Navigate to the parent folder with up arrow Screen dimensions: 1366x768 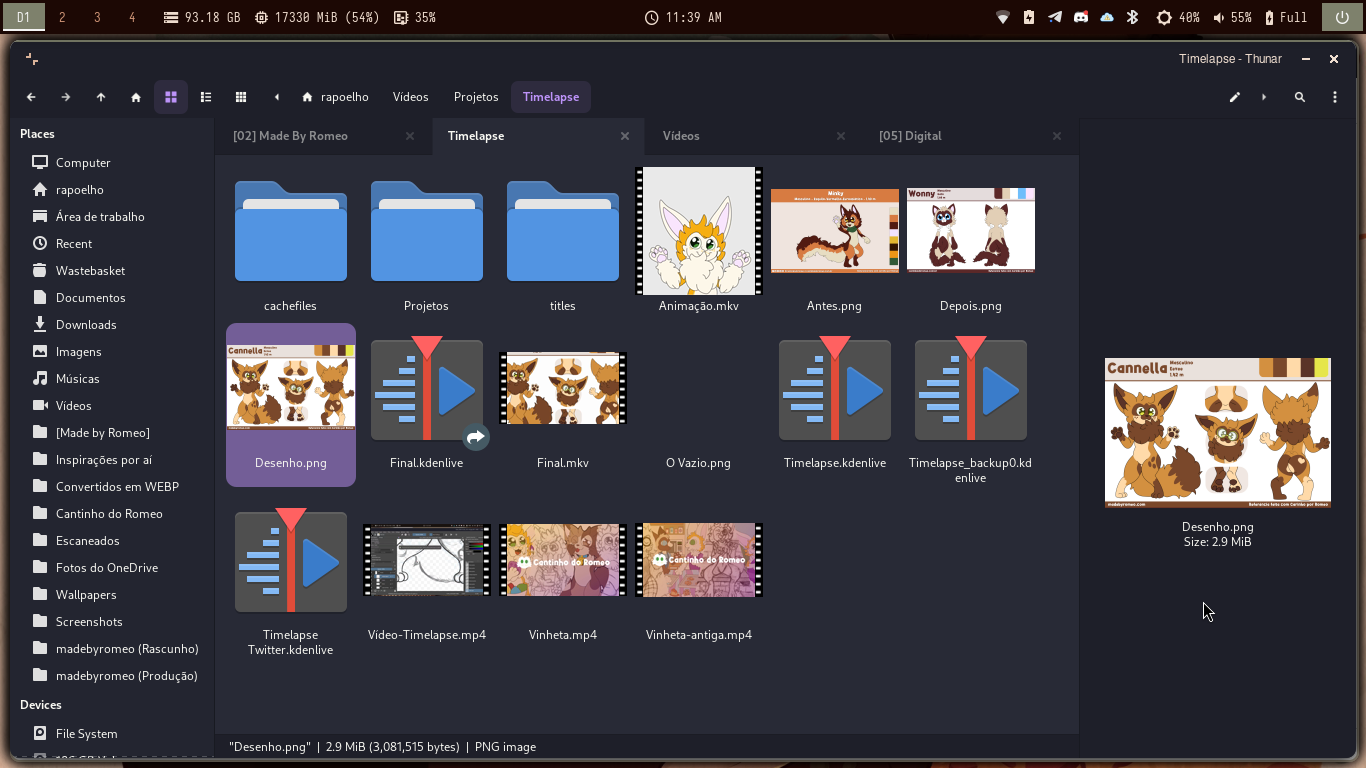coord(101,97)
